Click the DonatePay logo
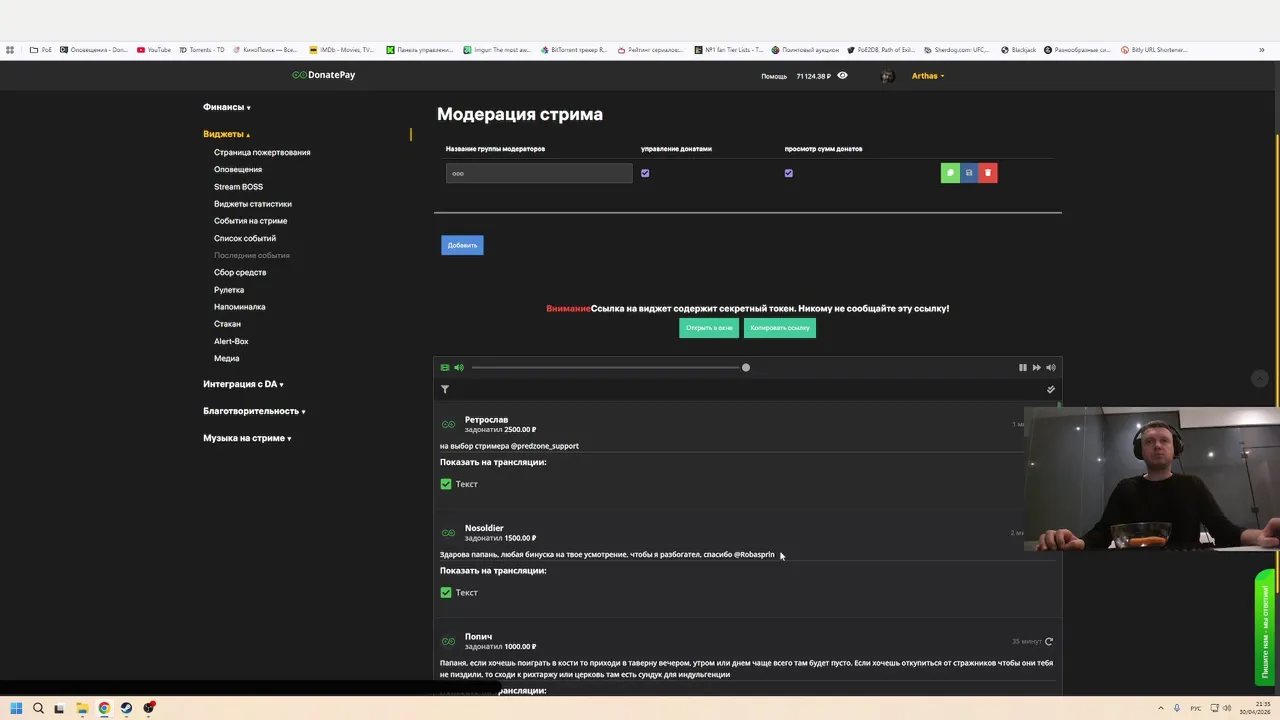 [x=323, y=75]
